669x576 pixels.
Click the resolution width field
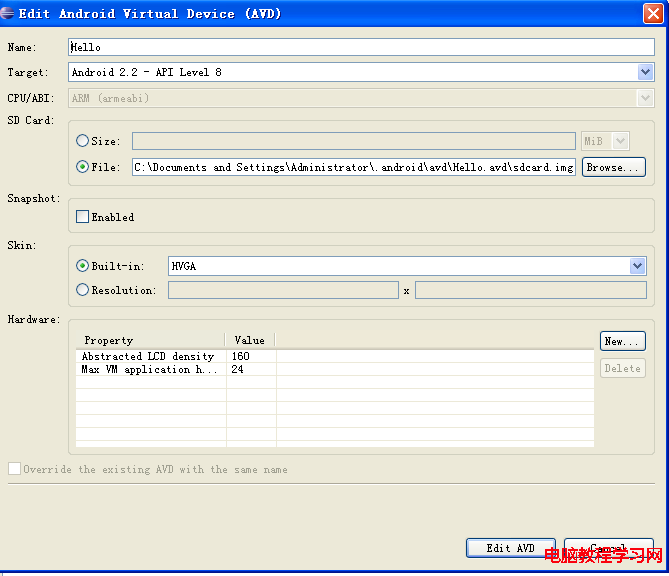pyautogui.click(x=283, y=290)
